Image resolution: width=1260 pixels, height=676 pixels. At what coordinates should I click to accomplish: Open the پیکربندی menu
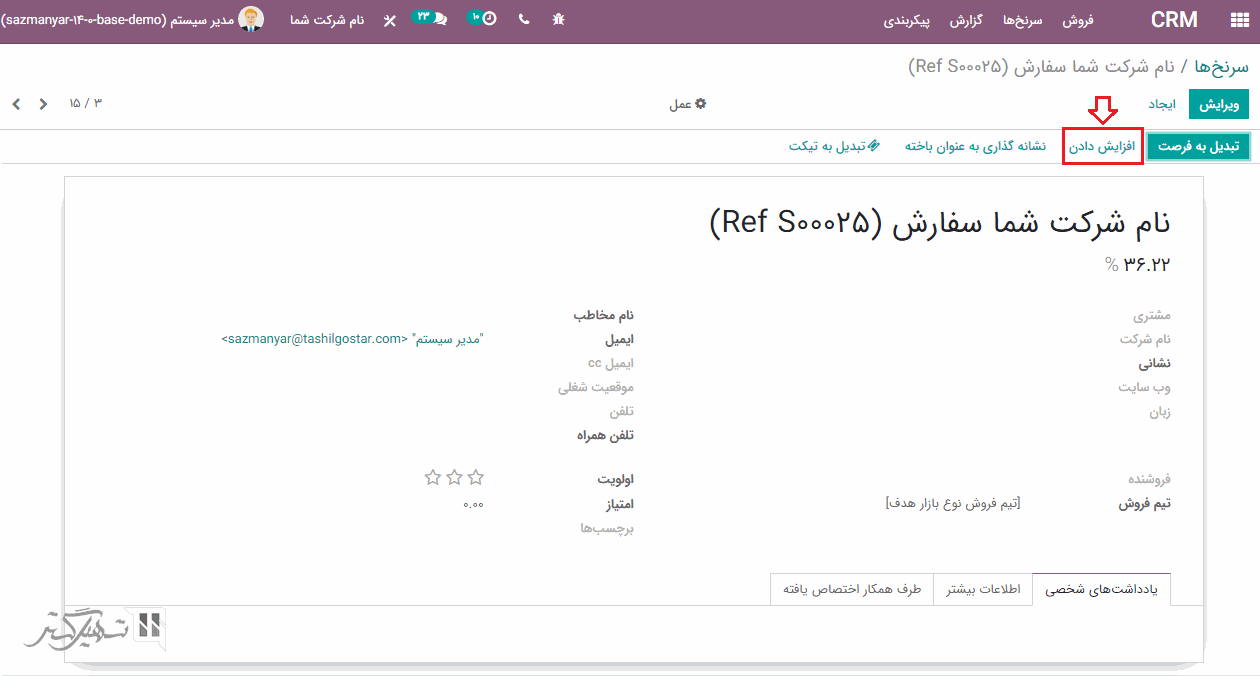(x=907, y=20)
